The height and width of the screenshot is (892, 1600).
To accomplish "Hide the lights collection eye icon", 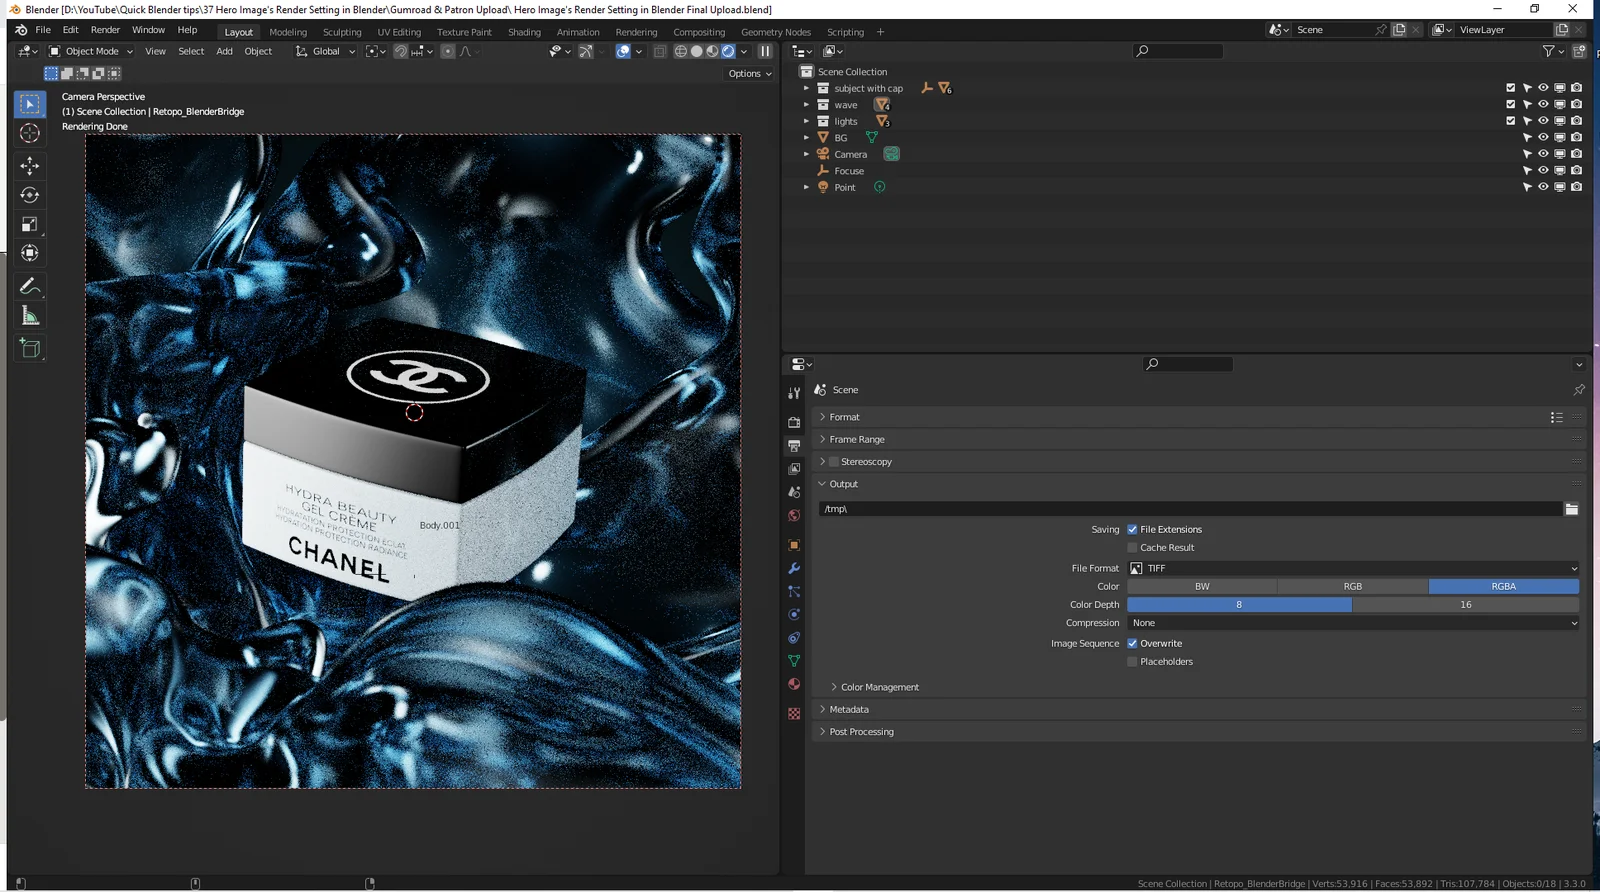I will tap(1543, 121).
